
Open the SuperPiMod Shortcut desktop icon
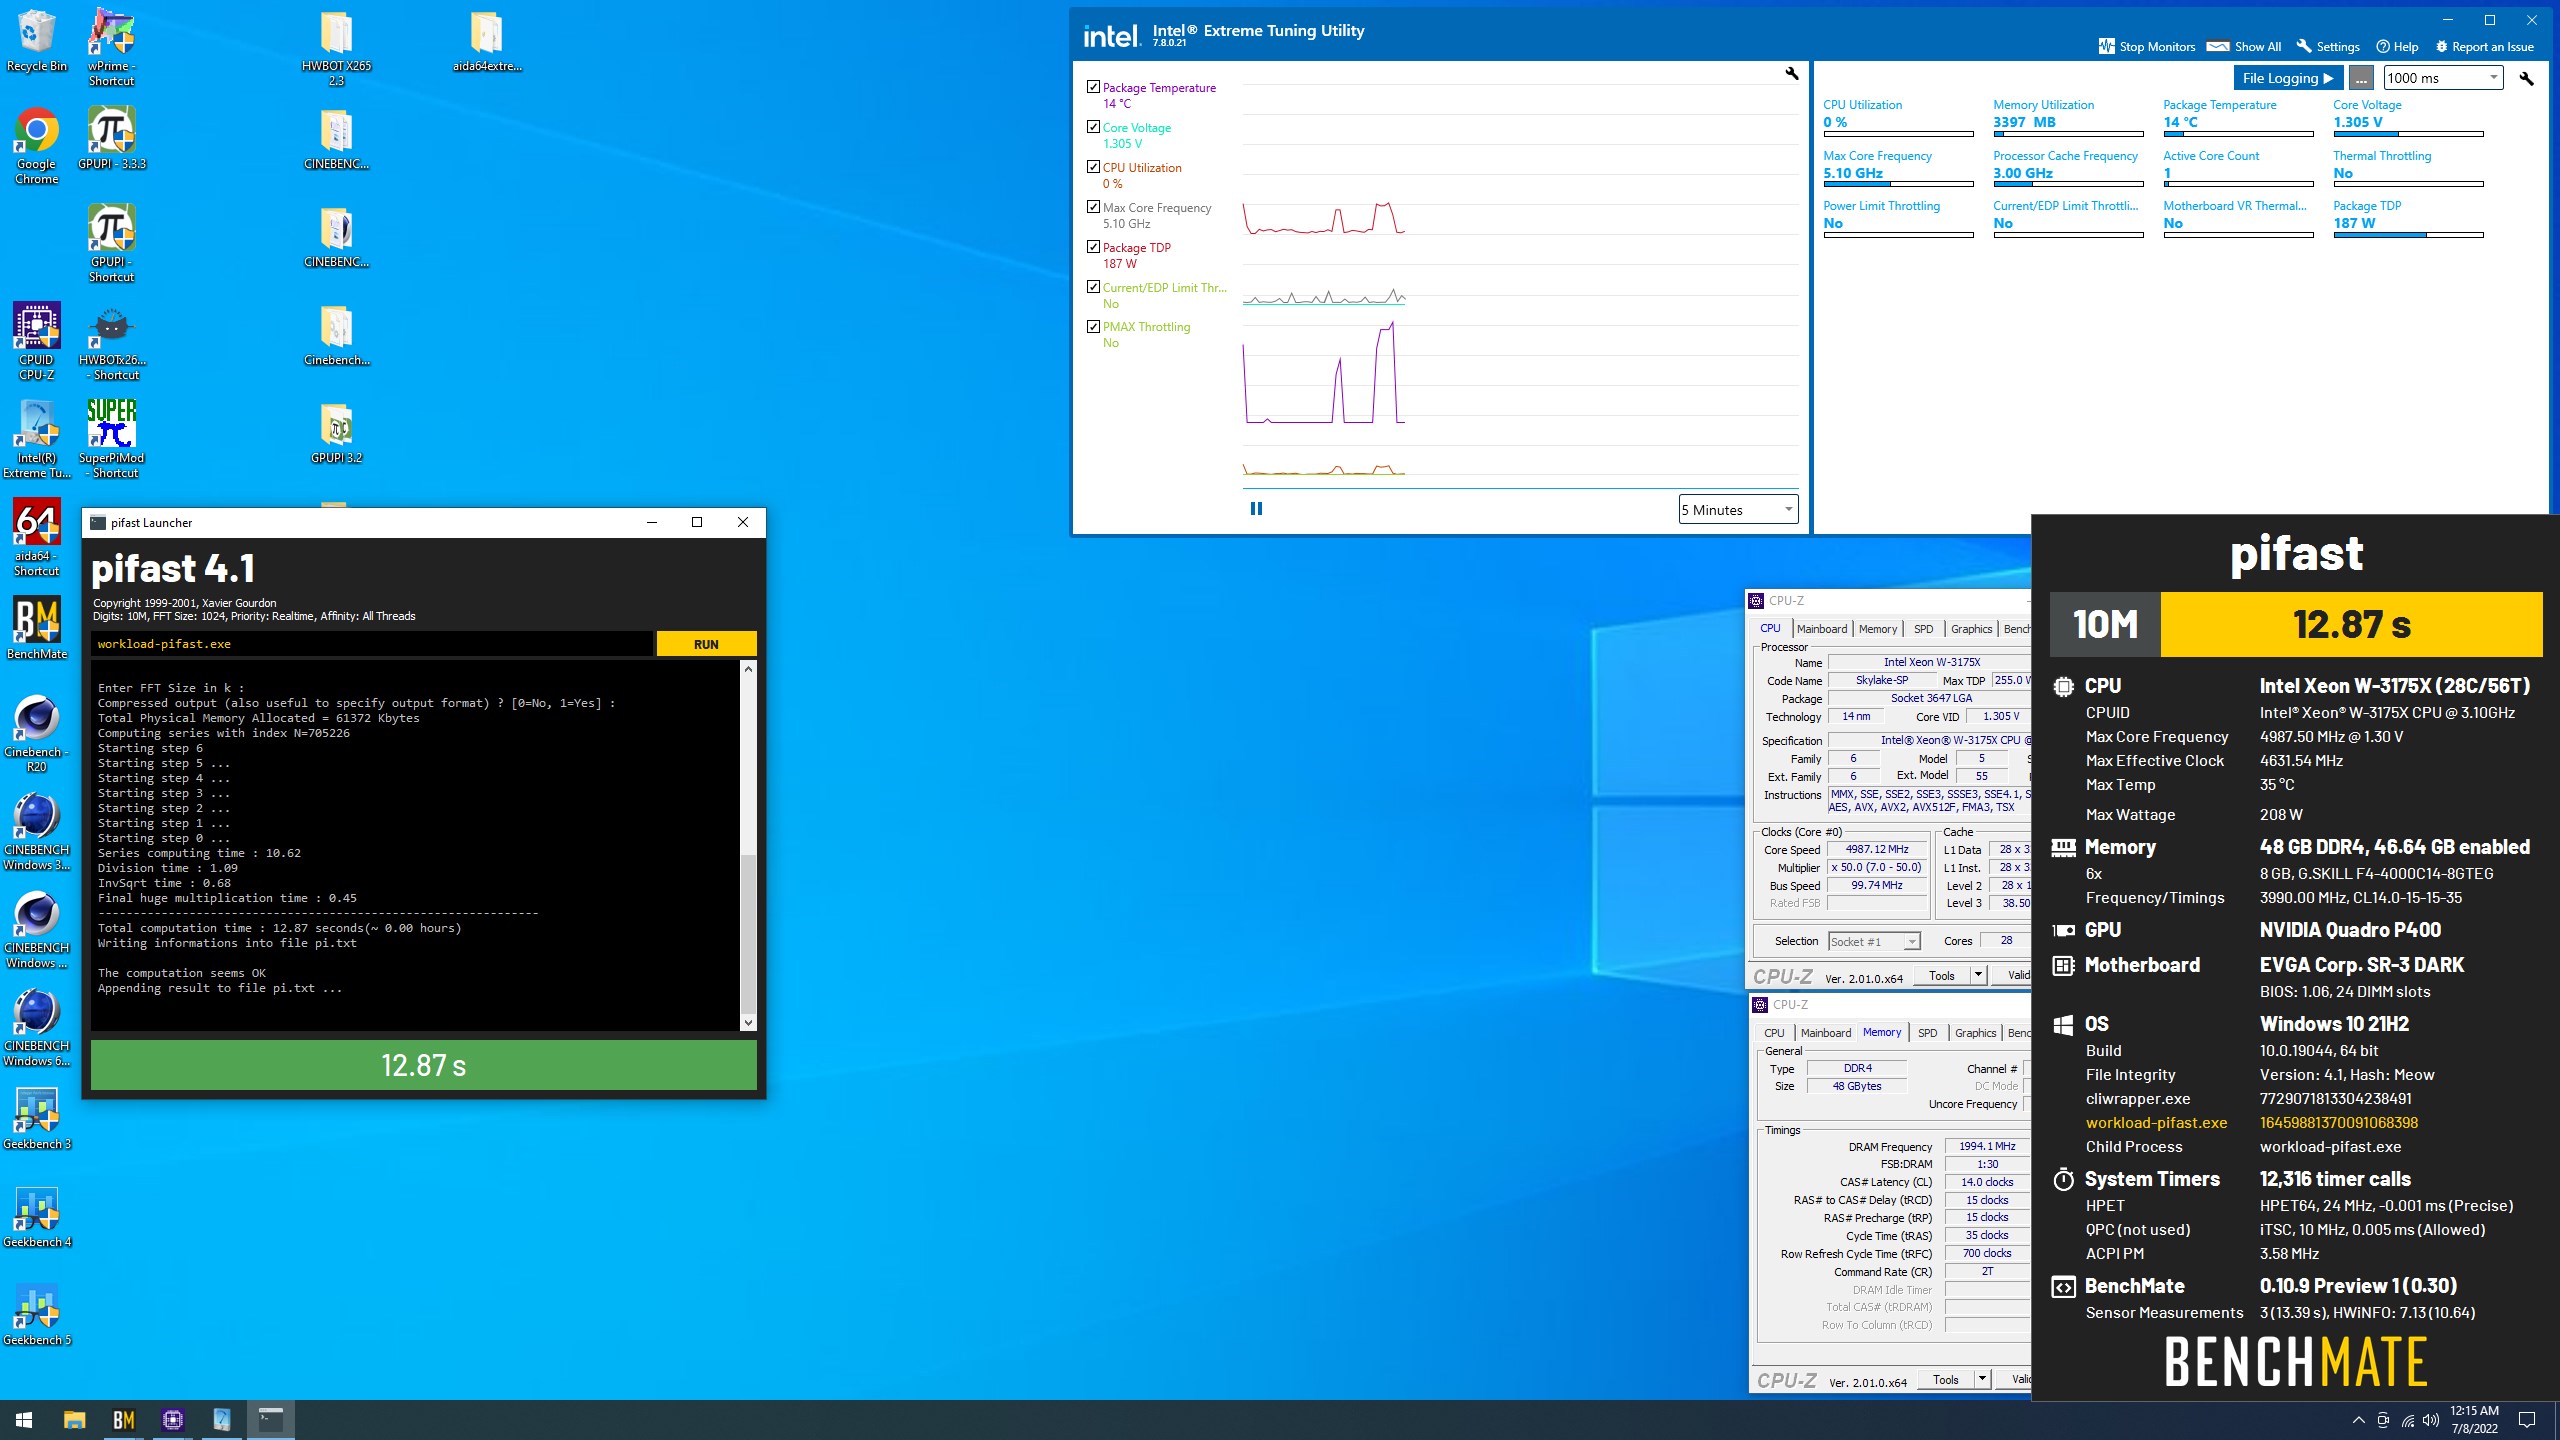tap(111, 440)
